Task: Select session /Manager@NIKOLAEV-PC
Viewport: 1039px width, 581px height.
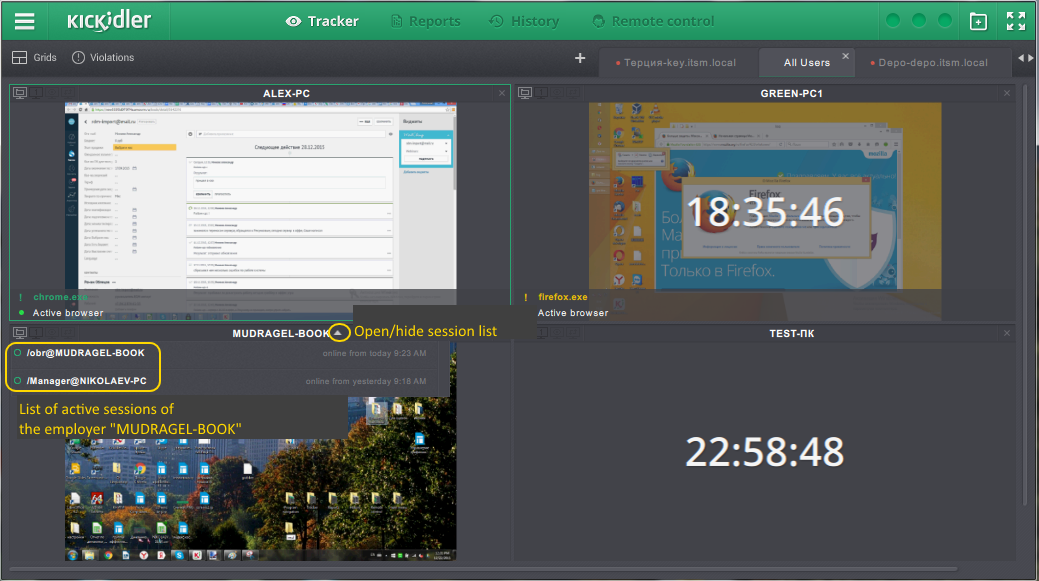Action: 87,381
